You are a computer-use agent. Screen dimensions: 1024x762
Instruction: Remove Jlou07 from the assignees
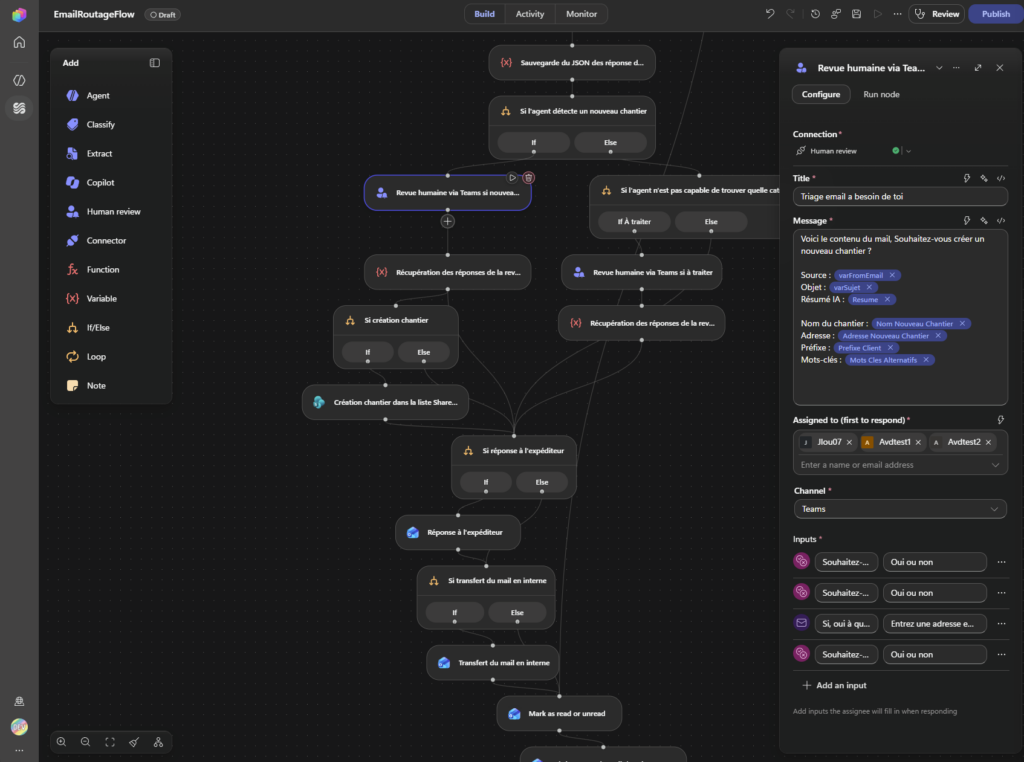849,442
